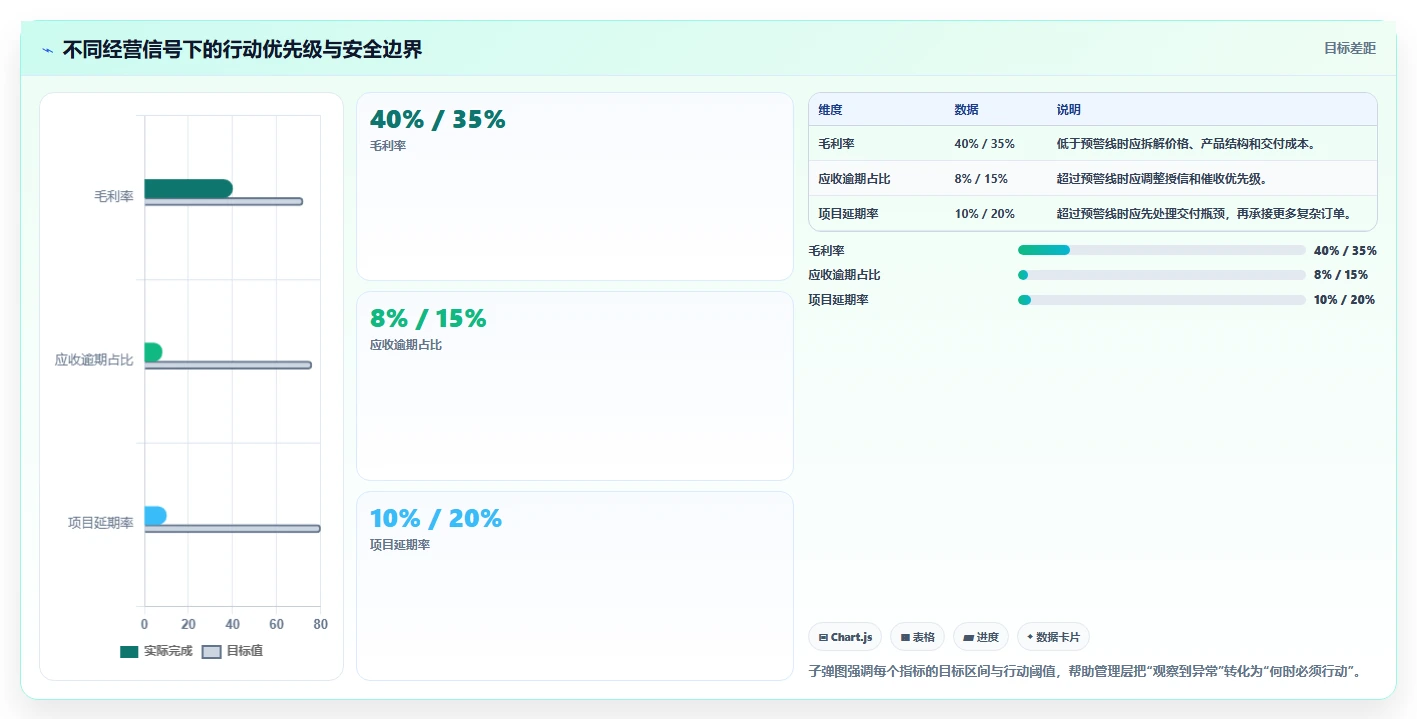
Task: Click the 毛利率 actual bar in chart
Action: (188, 188)
